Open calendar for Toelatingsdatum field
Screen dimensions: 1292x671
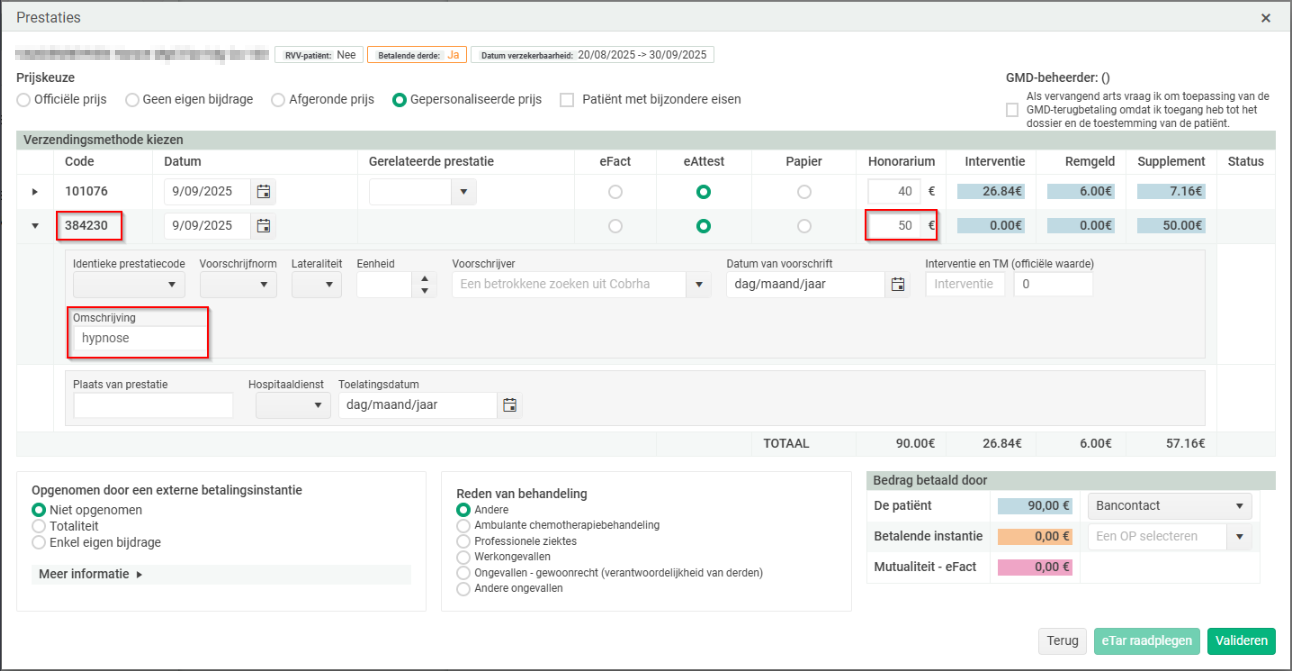tap(510, 405)
